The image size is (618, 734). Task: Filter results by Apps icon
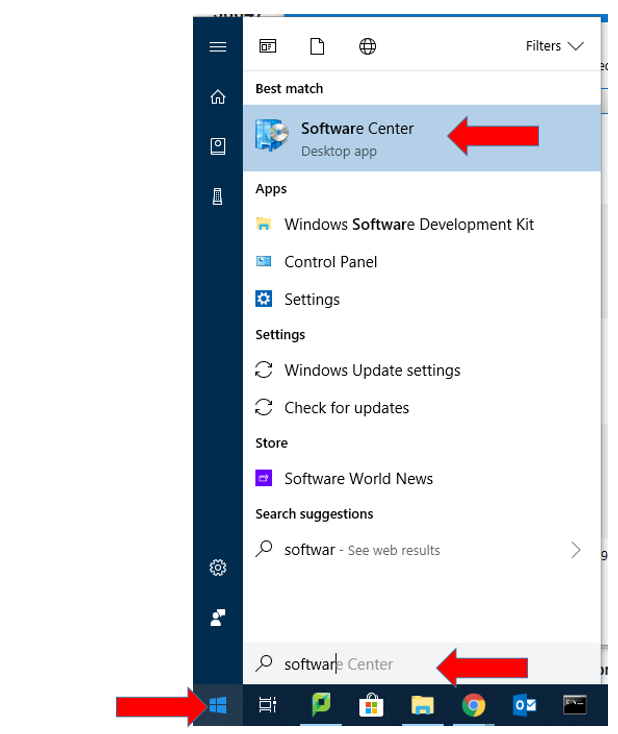click(268, 46)
